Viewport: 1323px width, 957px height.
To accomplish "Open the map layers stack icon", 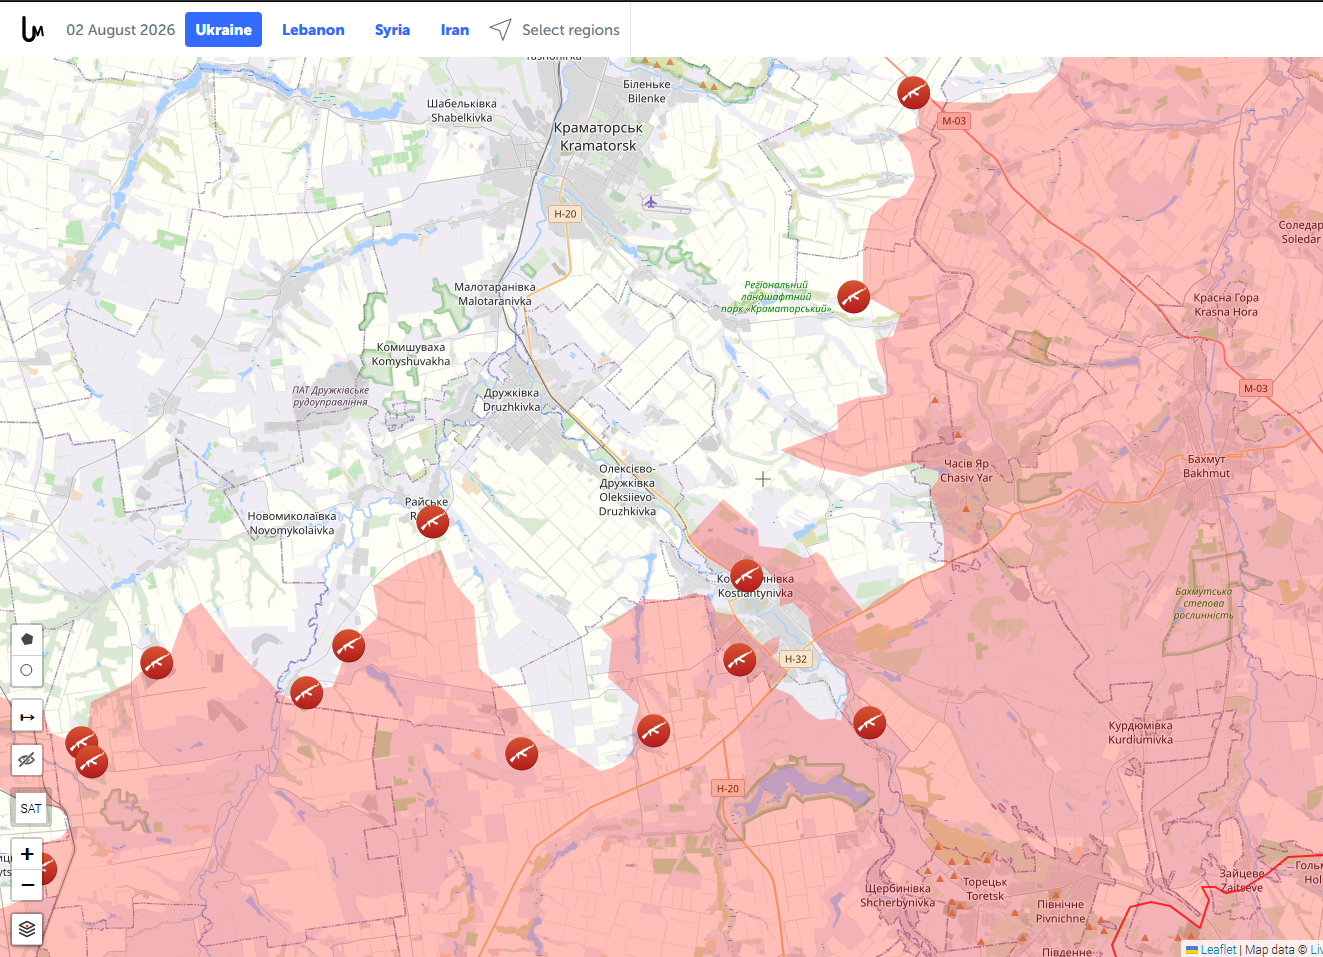I will pyautogui.click(x=27, y=929).
